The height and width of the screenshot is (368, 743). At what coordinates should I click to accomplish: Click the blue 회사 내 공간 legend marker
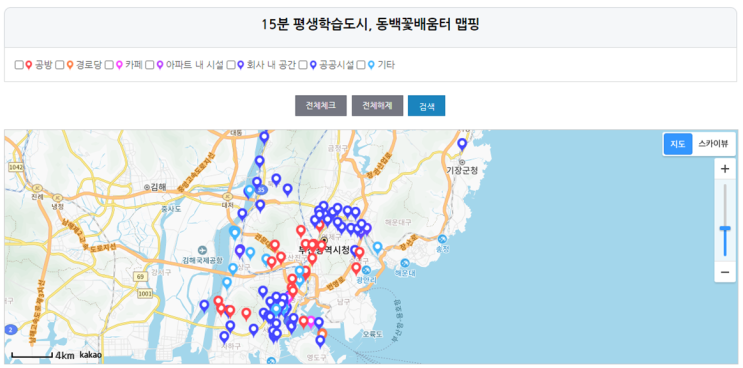240,65
